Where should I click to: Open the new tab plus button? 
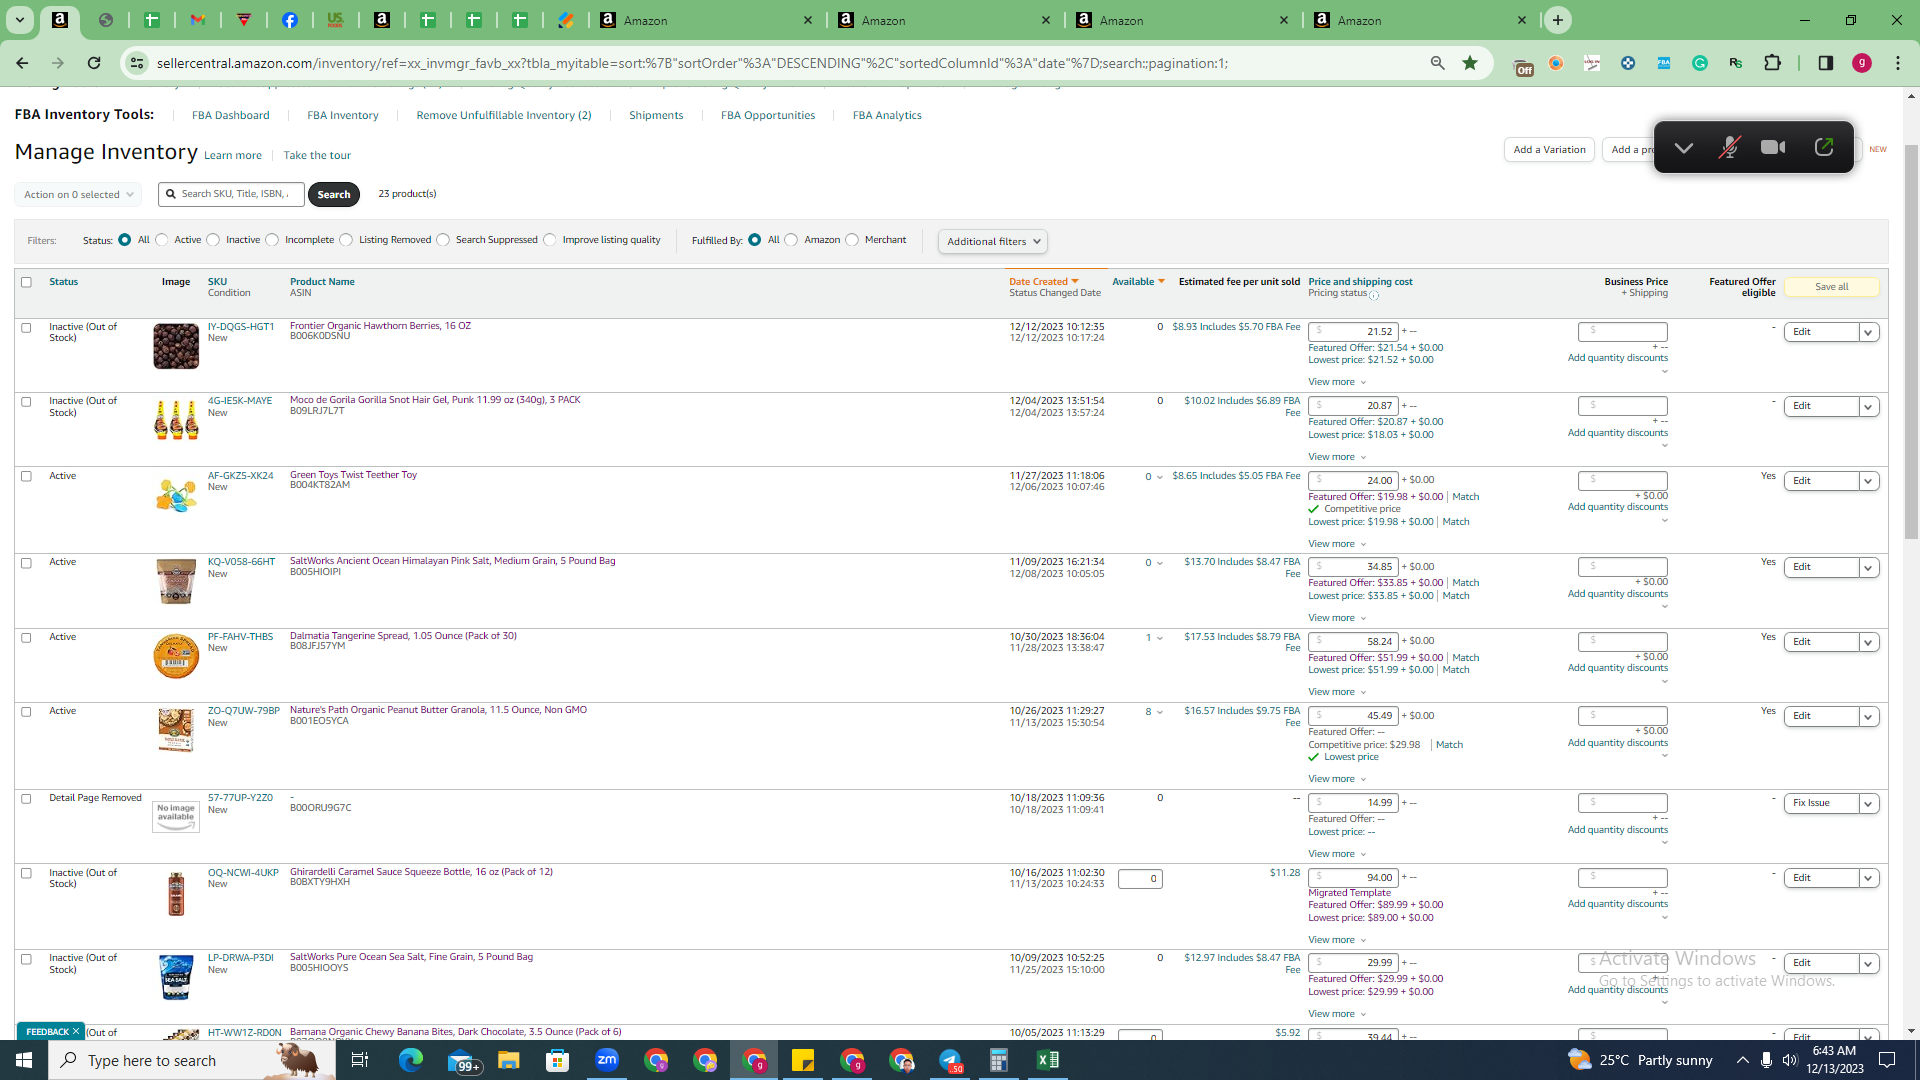click(x=1558, y=20)
